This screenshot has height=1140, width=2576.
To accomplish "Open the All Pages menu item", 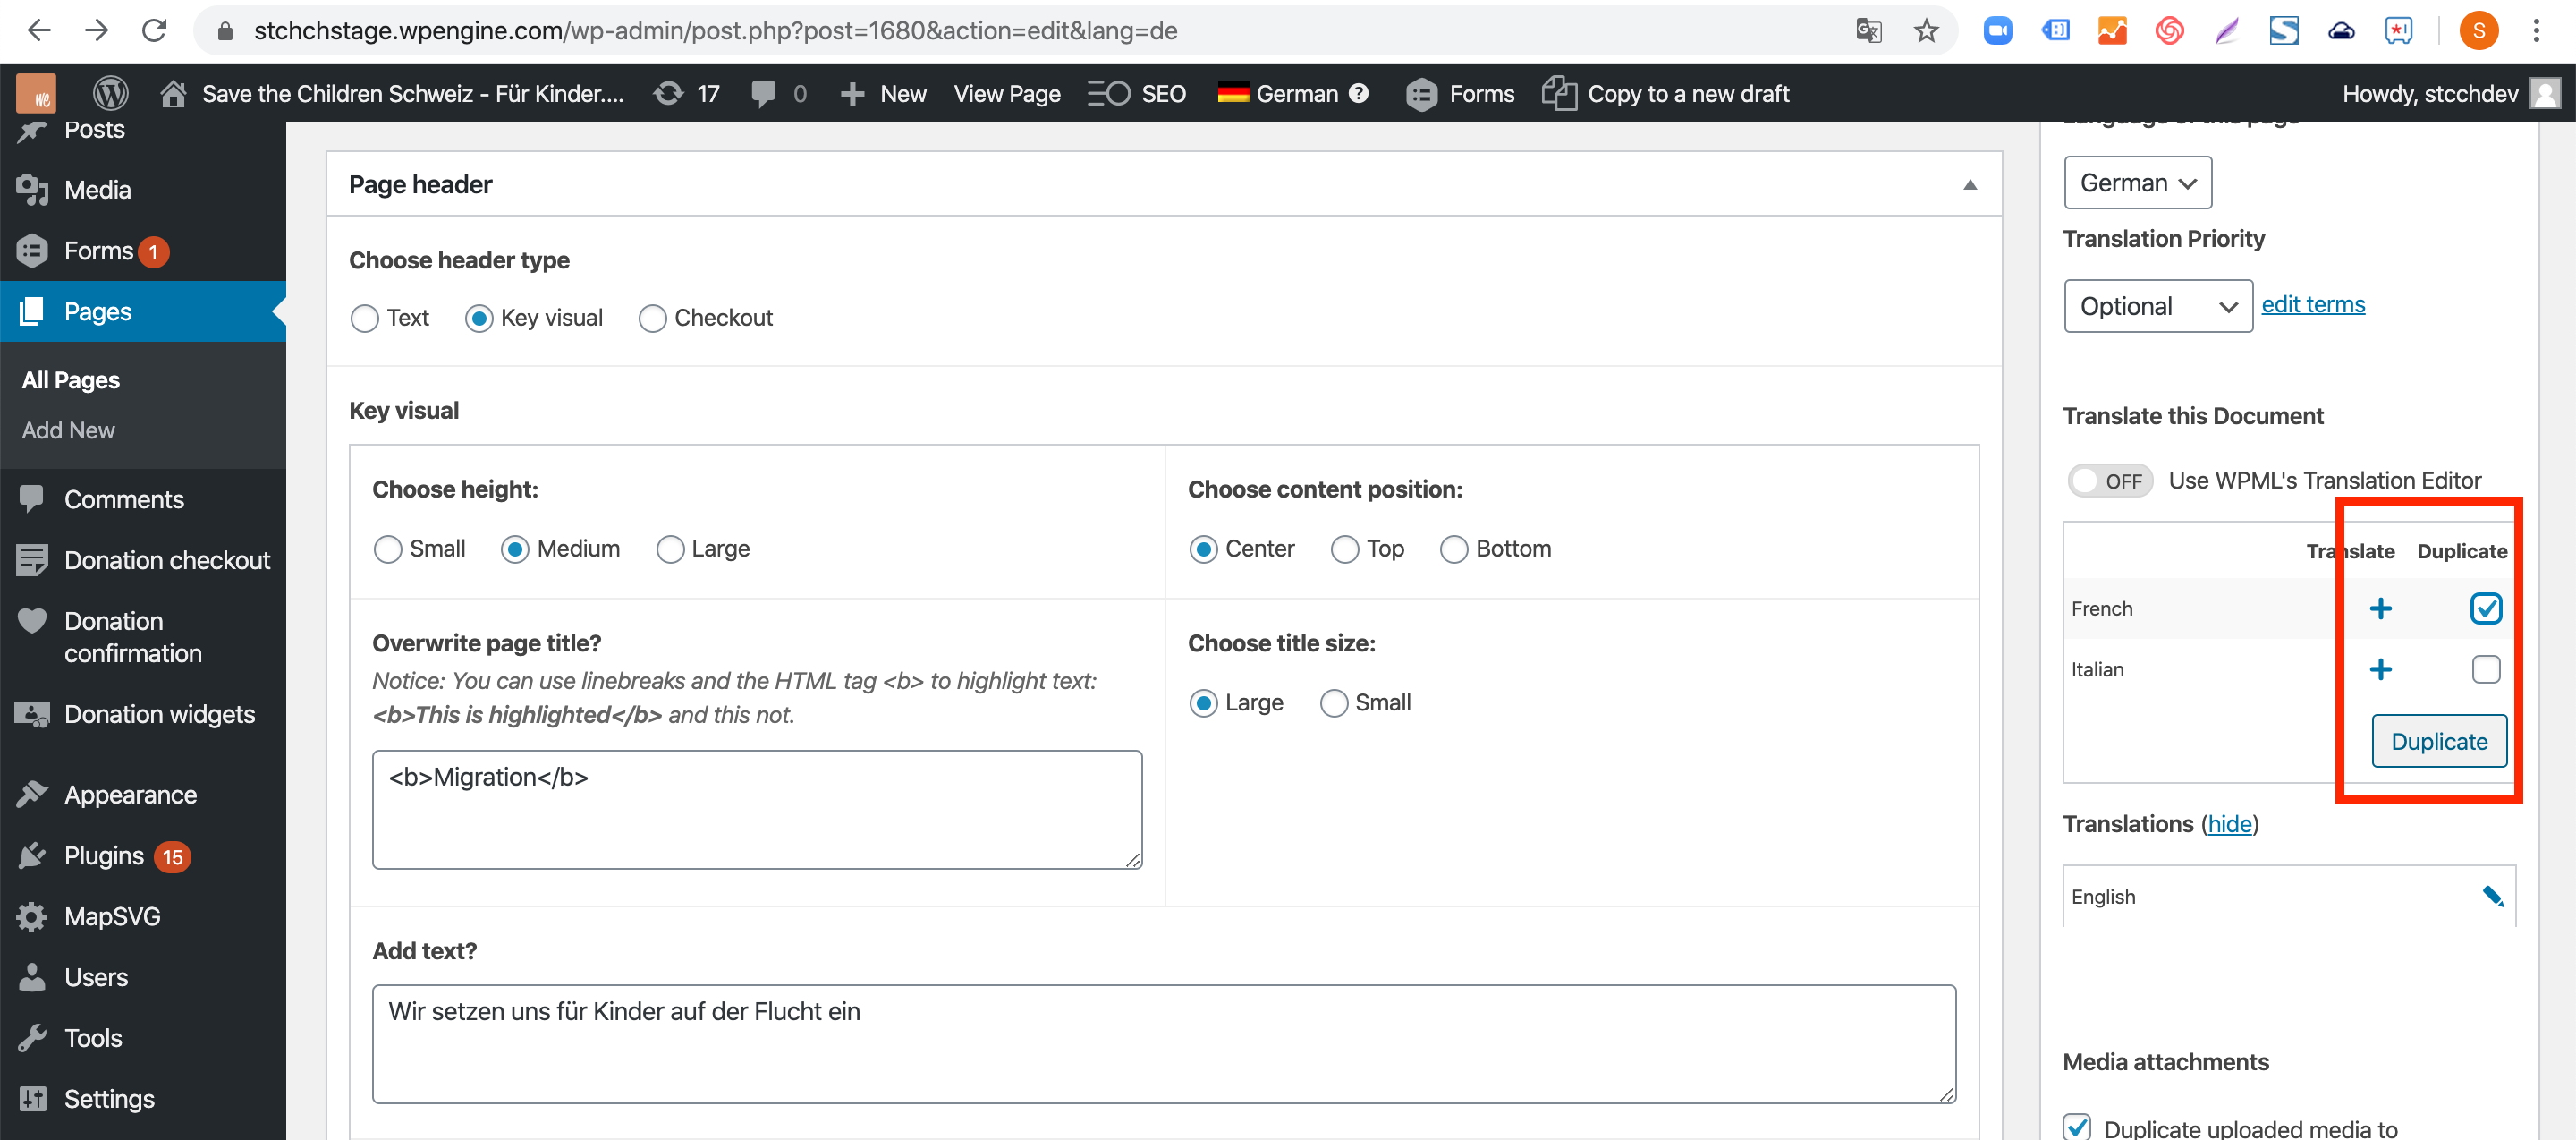I will pos(69,378).
